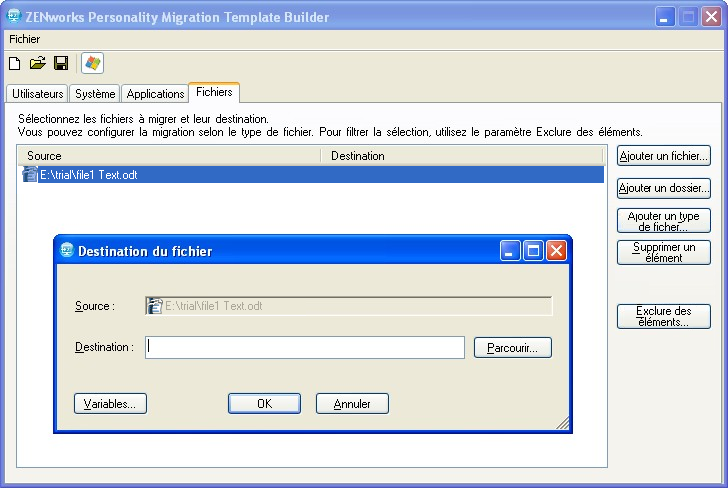Select the E:\trial\file1 Text.odt list row
This screenshot has width=728, height=488.
click(311, 175)
